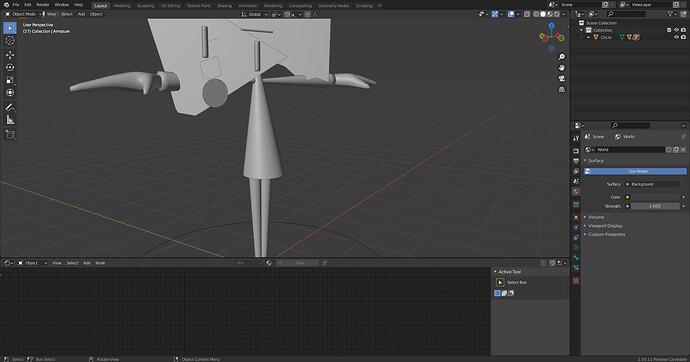This screenshot has width=690, height=362.
Task: Hide the Circle object in viewport
Action: point(676,37)
